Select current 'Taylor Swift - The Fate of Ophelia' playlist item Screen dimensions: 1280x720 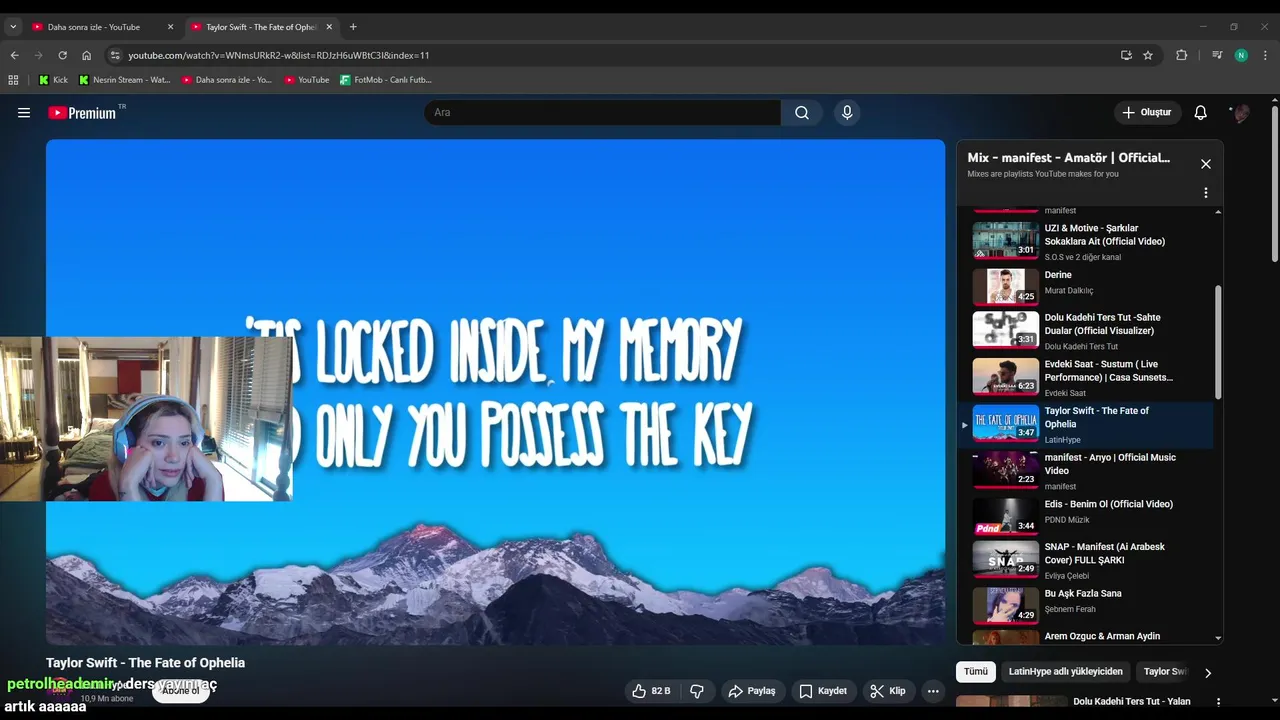pyautogui.click(x=1083, y=424)
